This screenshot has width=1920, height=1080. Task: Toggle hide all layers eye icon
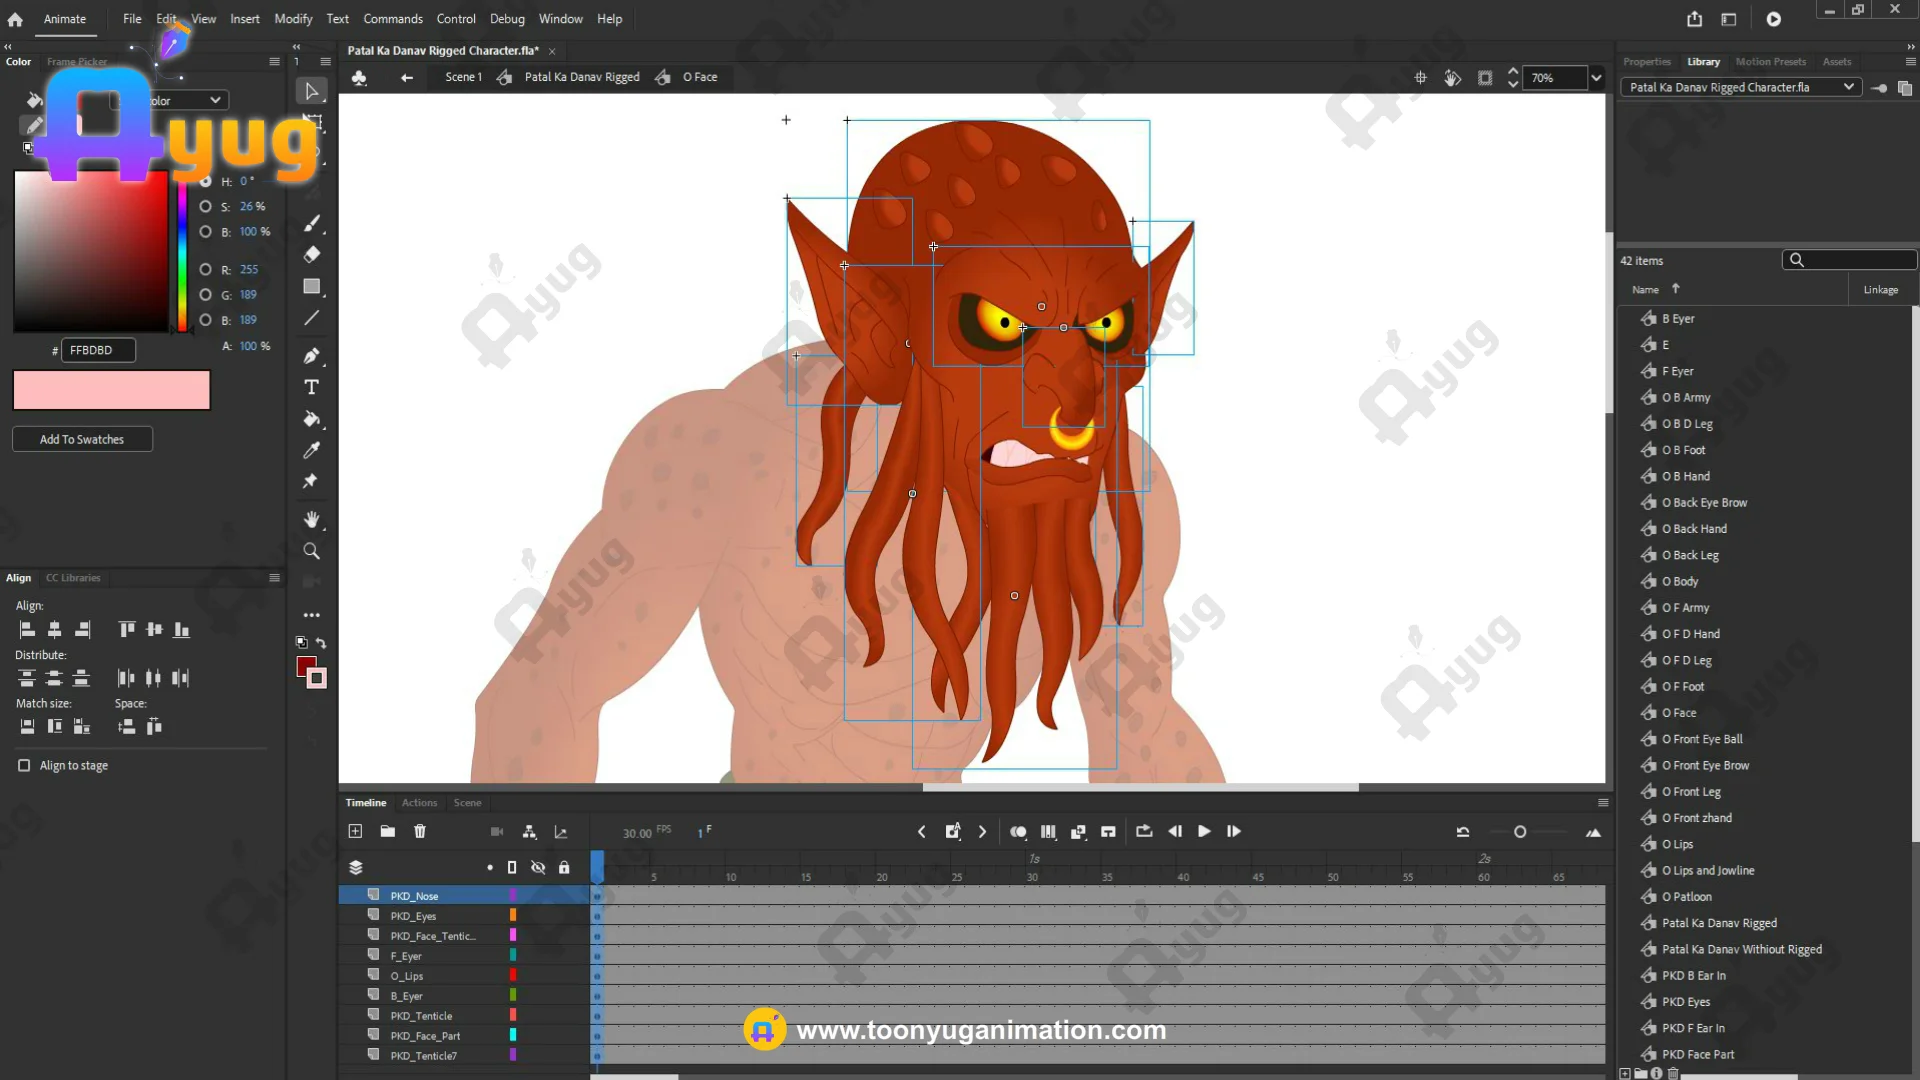click(538, 867)
